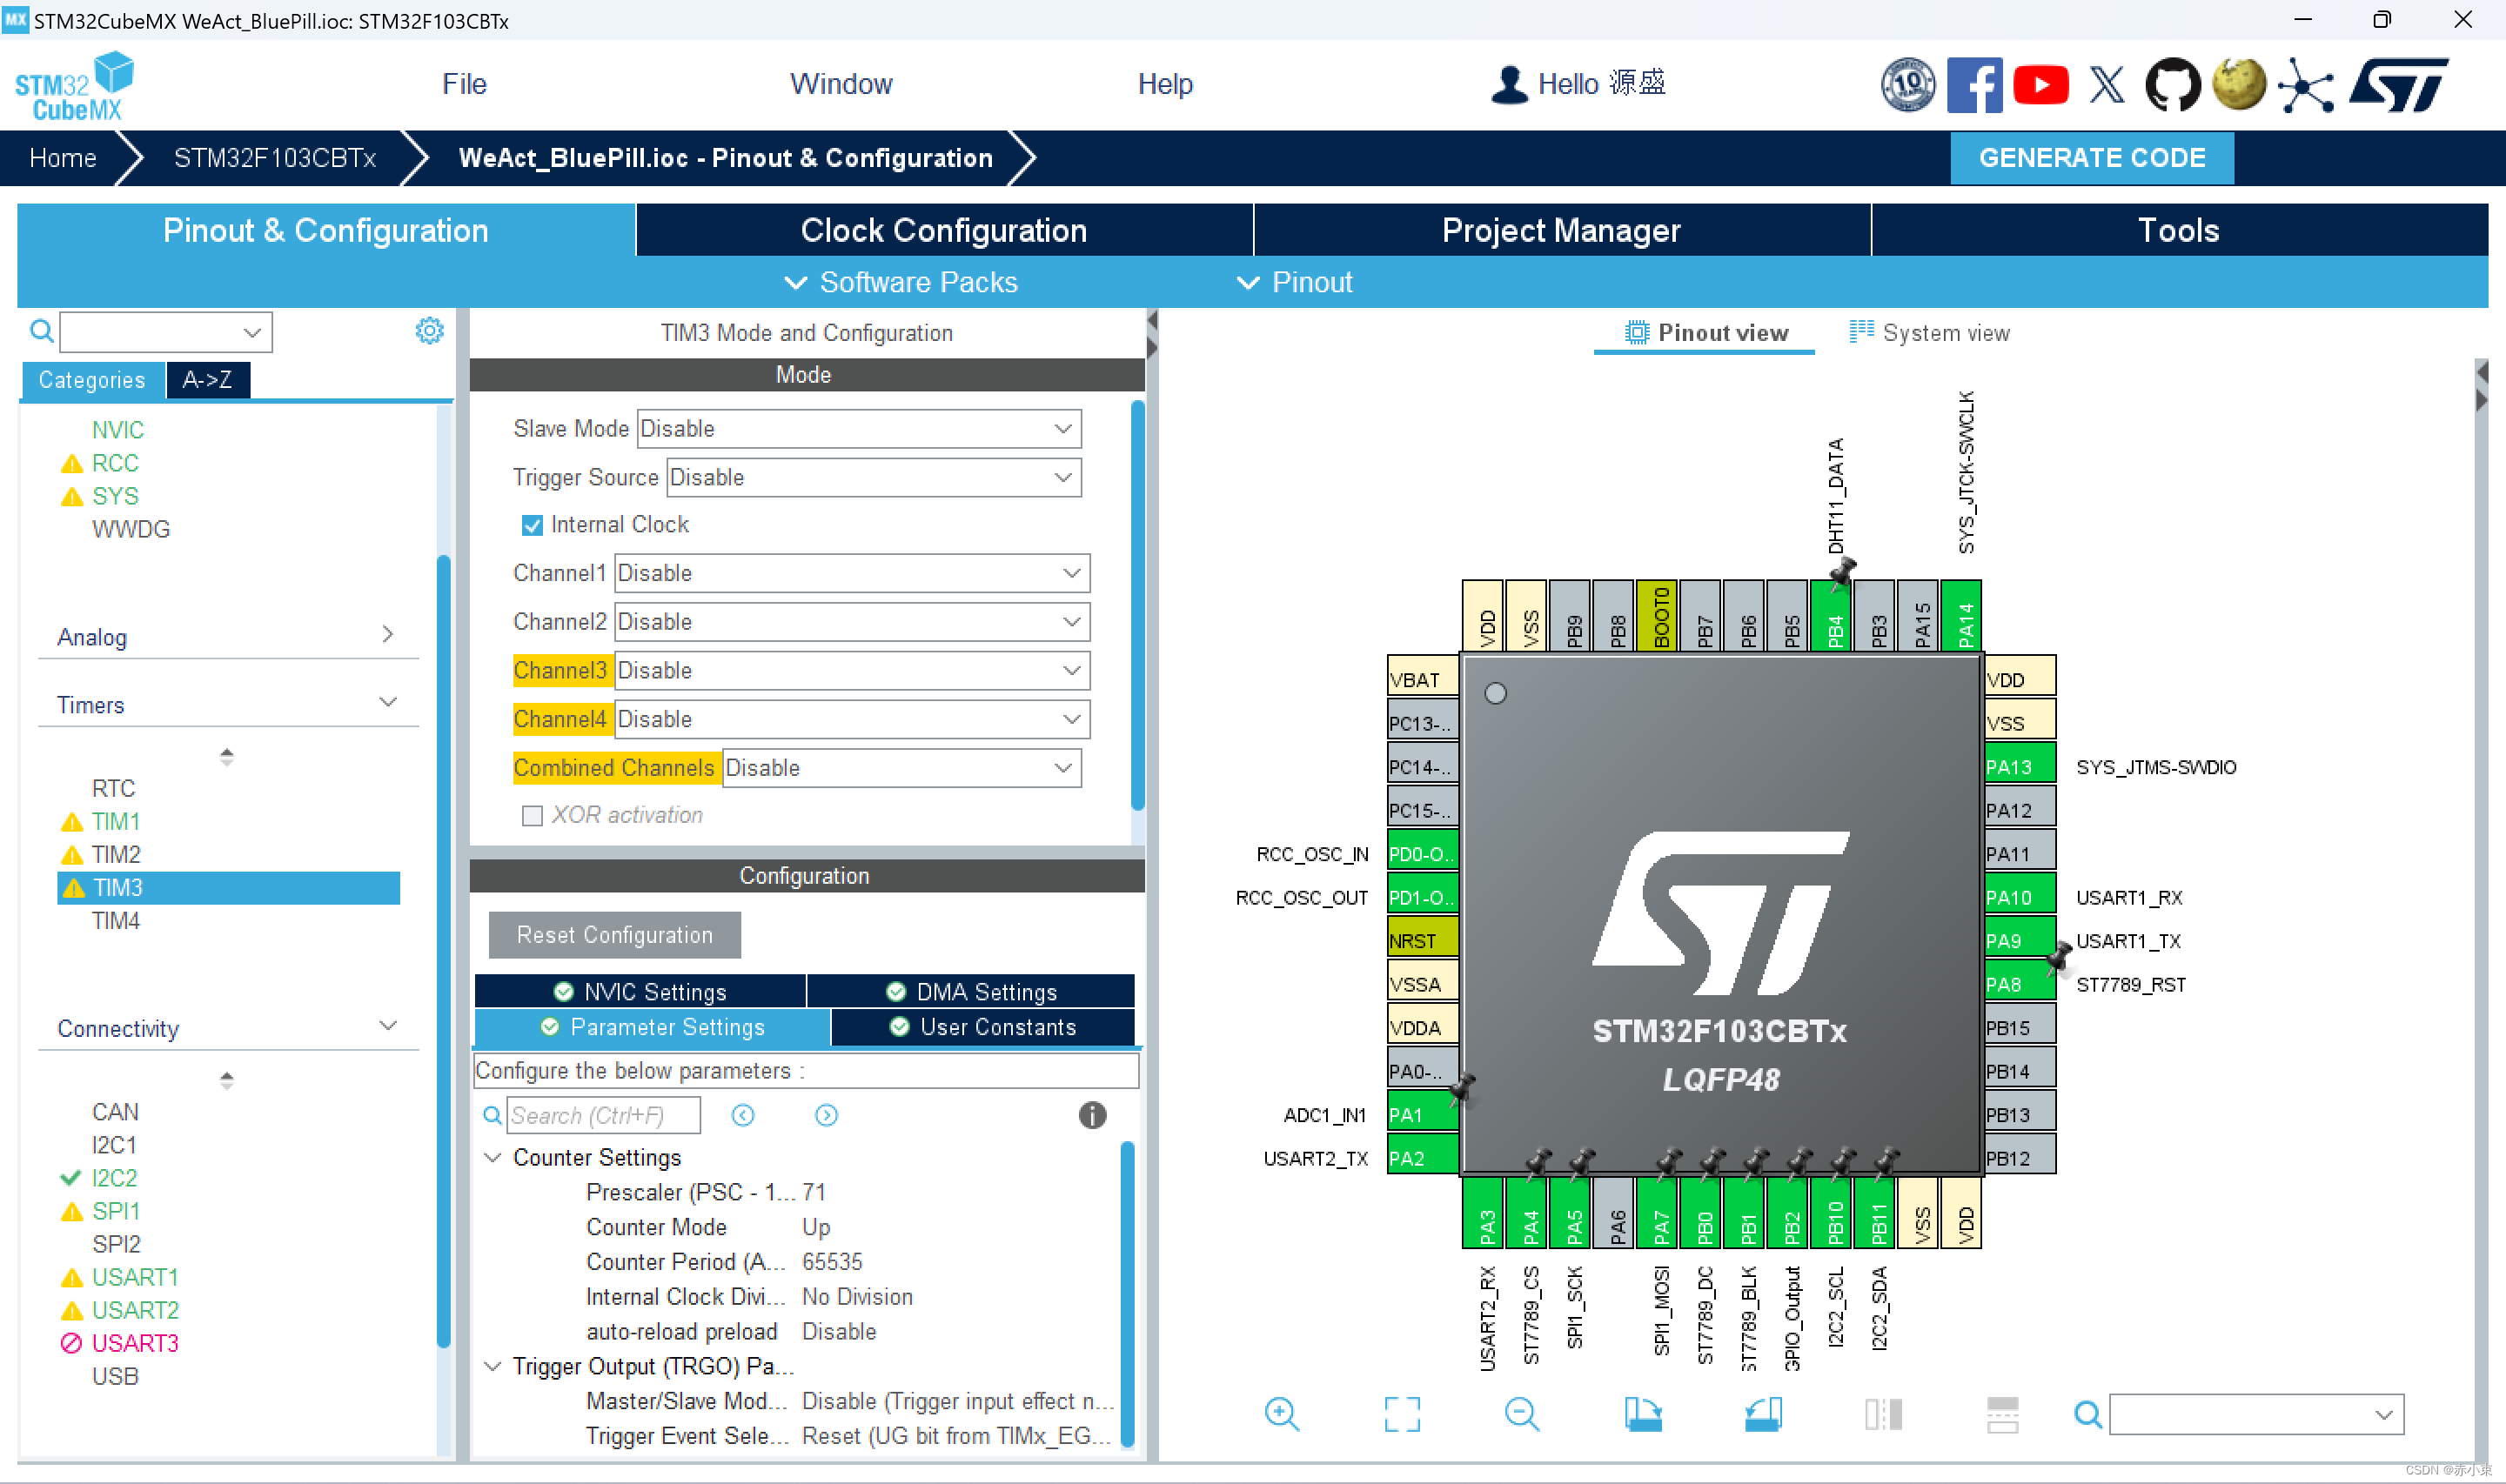The height and width of the screenshot is (1484, 2506).
Task: Open the Slave Mode dropdown
Action: (858, 429)
